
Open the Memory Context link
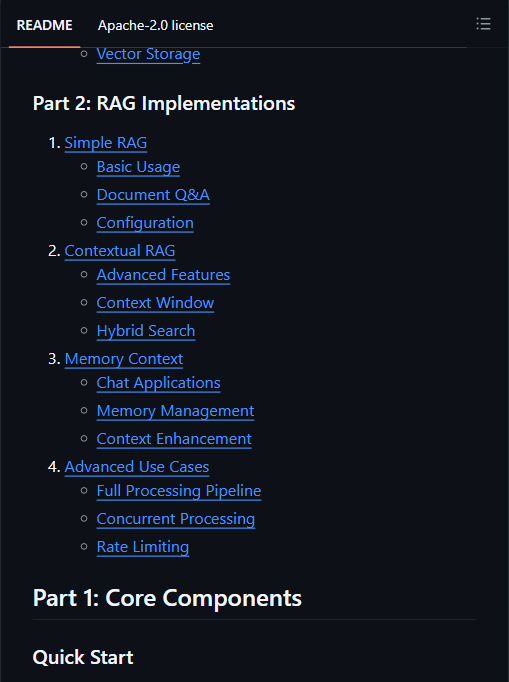click(124, 359)
